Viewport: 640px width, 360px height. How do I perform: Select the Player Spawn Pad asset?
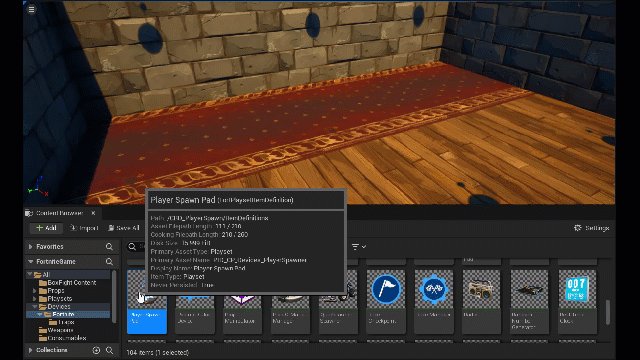click(147, 301)
